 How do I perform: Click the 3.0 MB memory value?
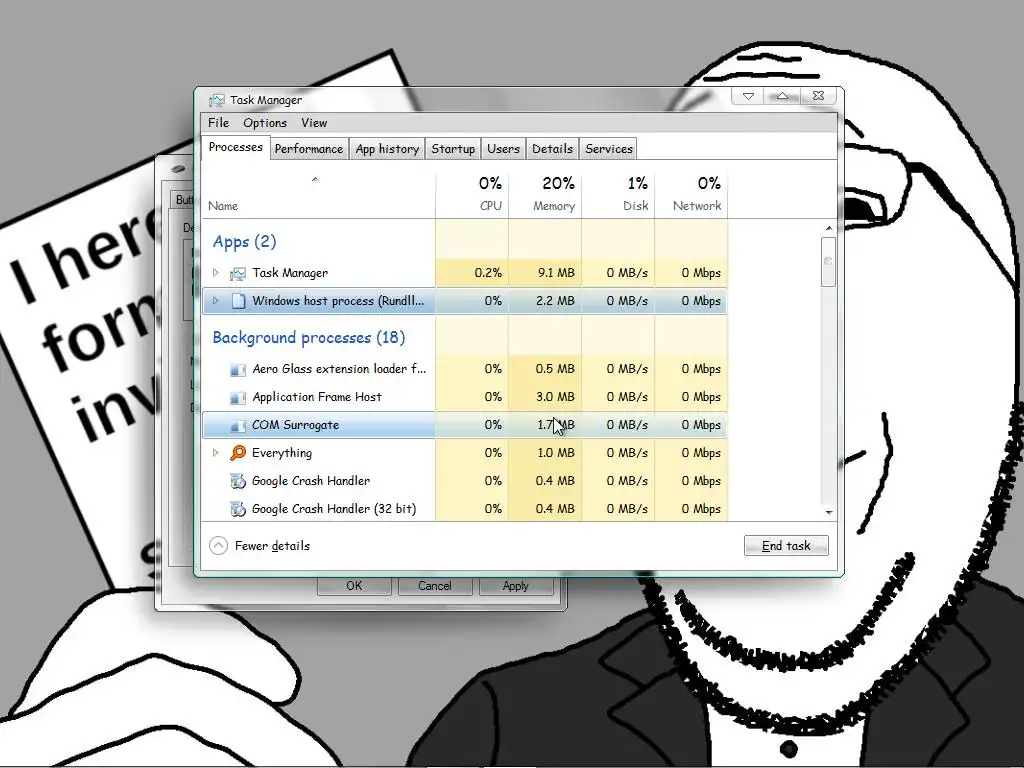(x=555, y=397)
